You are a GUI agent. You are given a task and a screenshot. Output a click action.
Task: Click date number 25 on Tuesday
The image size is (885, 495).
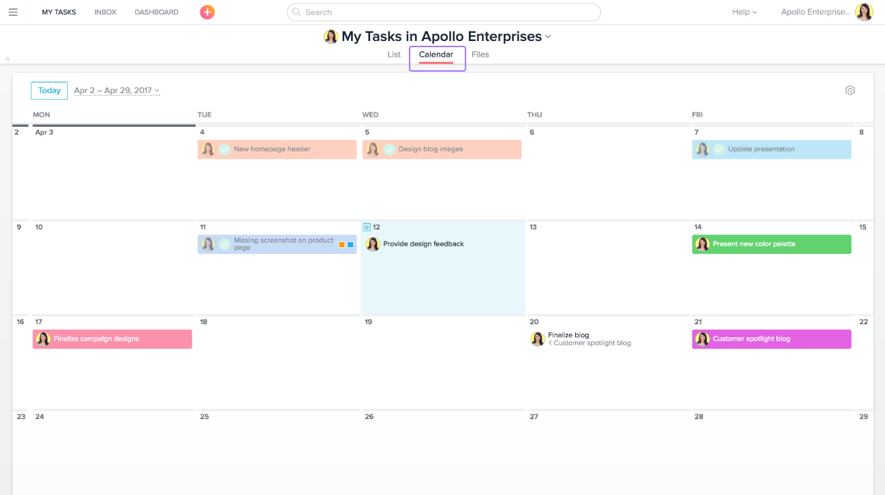click(x=204, y=417)
